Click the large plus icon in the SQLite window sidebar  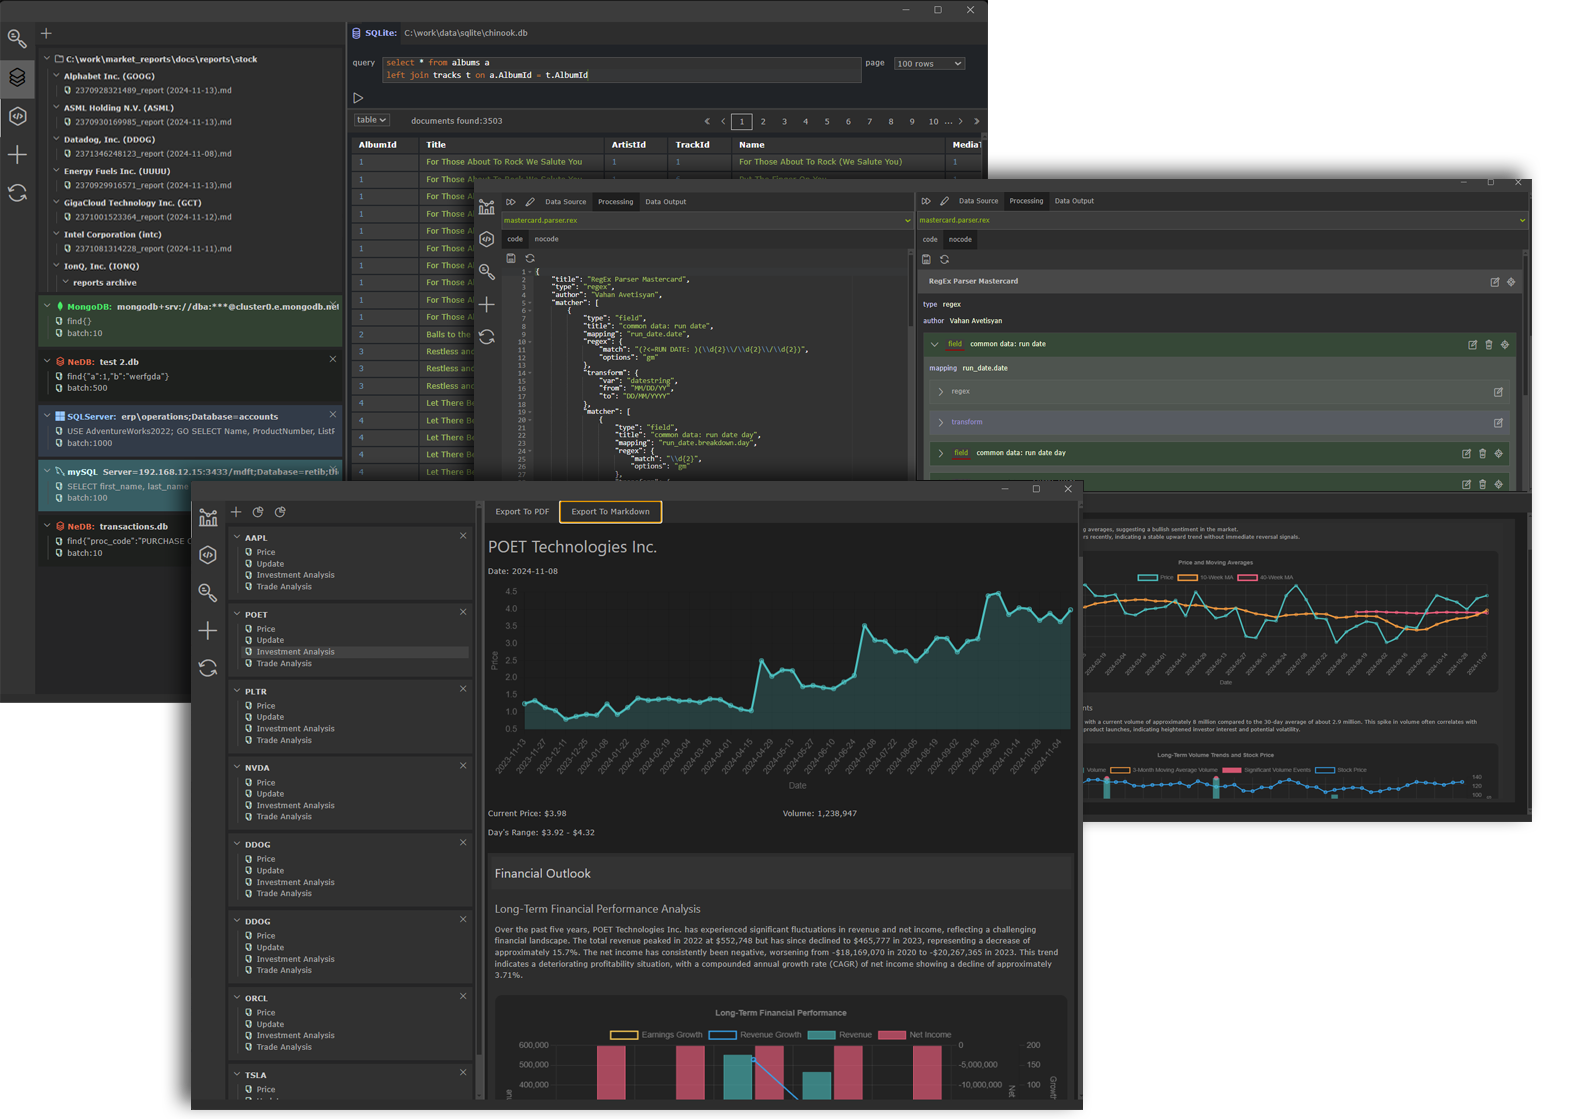pyautogui.click(x=17, y=155)
